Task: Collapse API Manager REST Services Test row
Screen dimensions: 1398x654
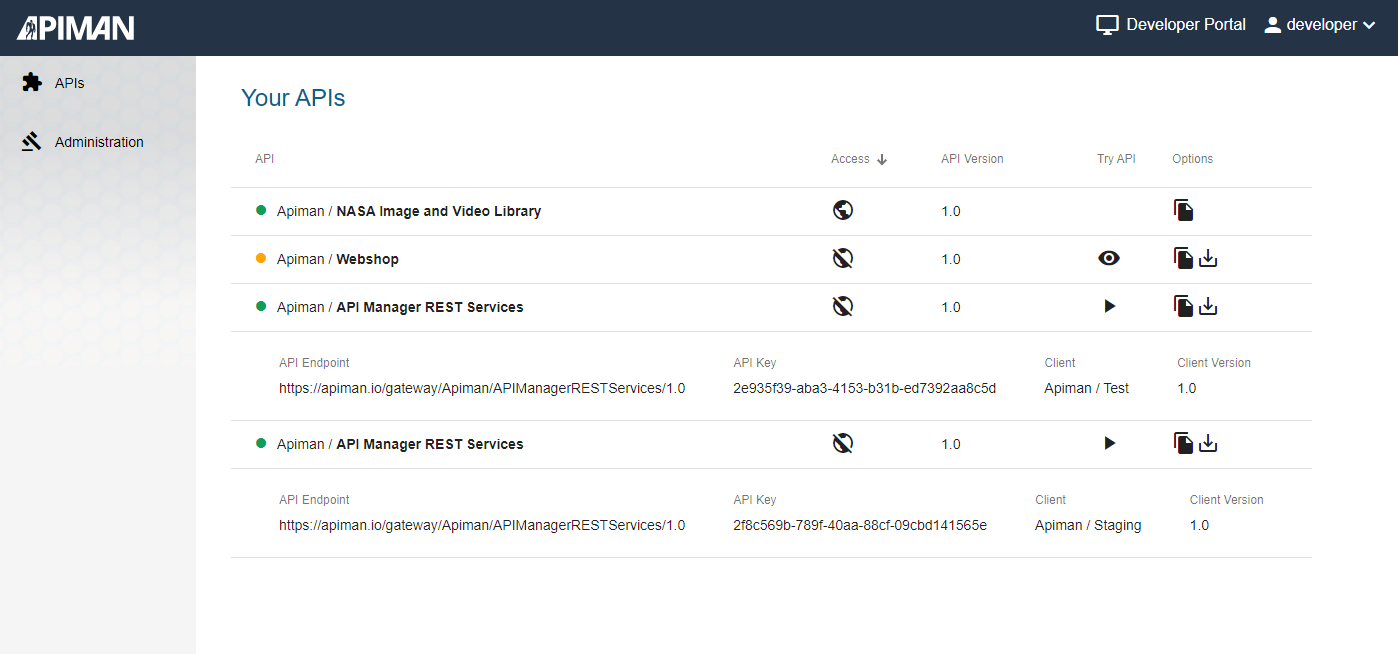Action: 771,307
